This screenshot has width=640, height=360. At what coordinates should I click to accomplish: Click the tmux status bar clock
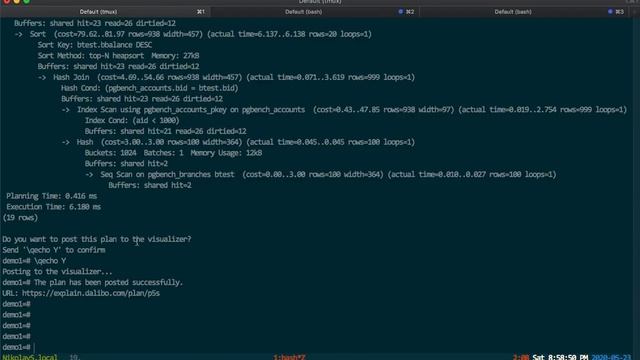(560, 357)
